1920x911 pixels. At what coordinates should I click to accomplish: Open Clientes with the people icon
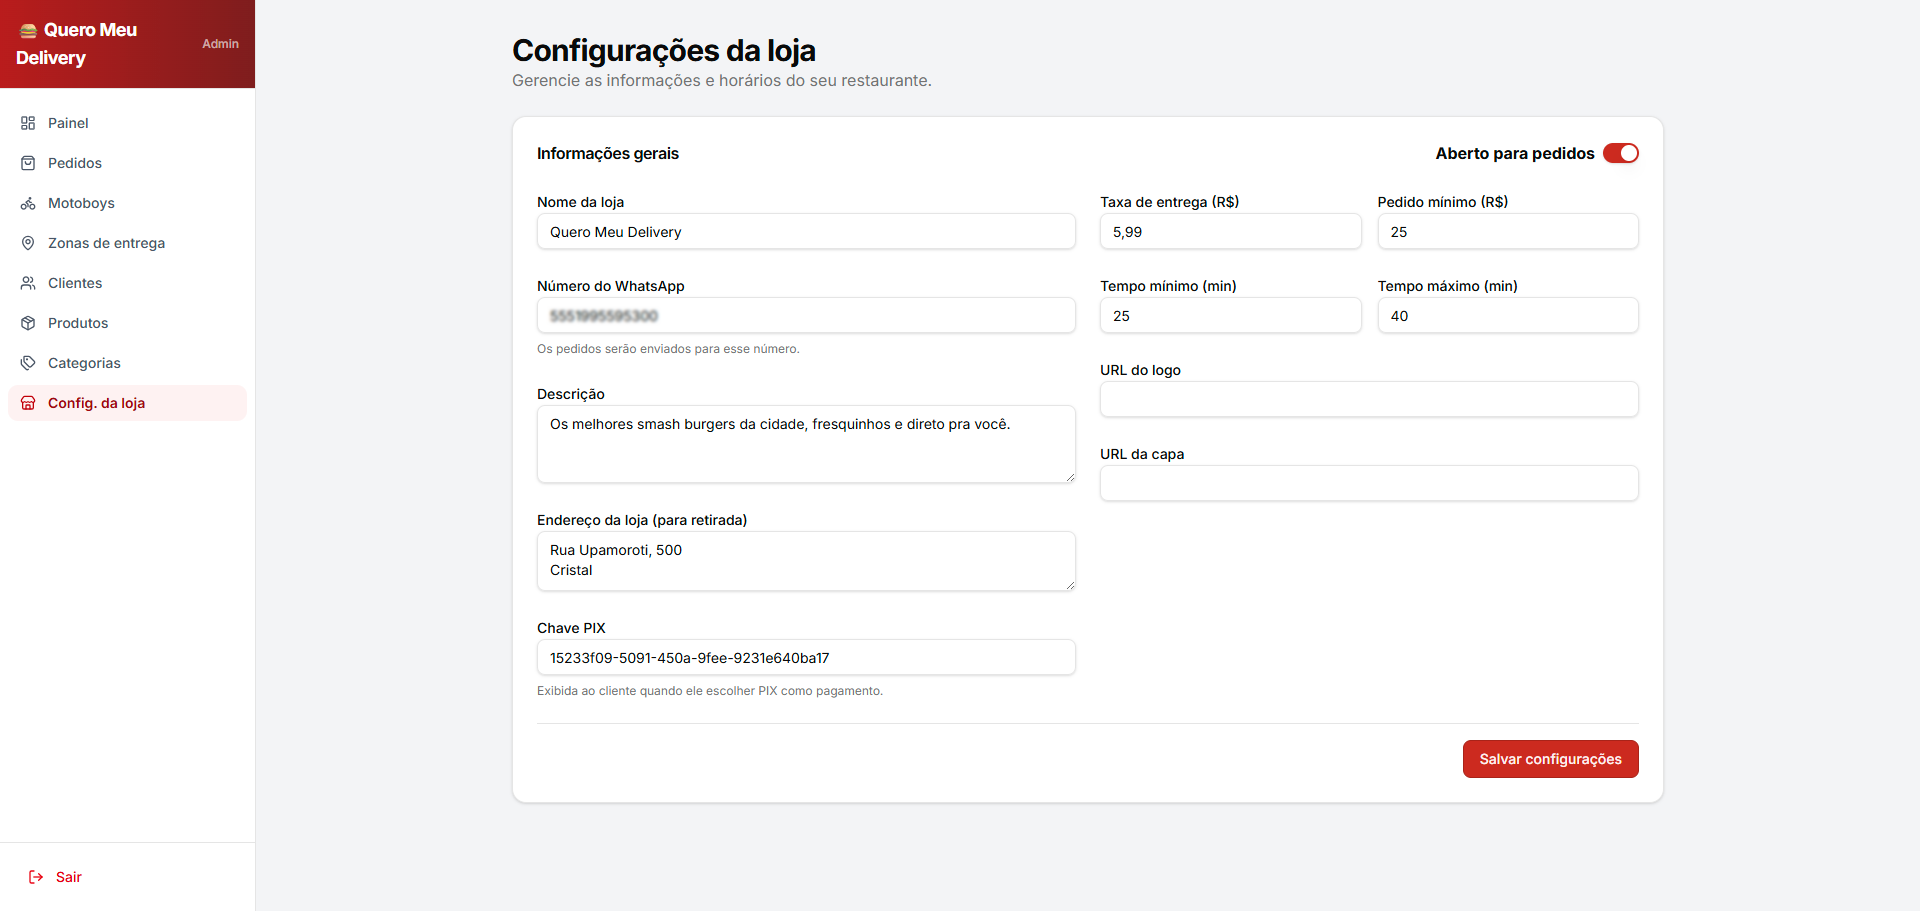27,282
